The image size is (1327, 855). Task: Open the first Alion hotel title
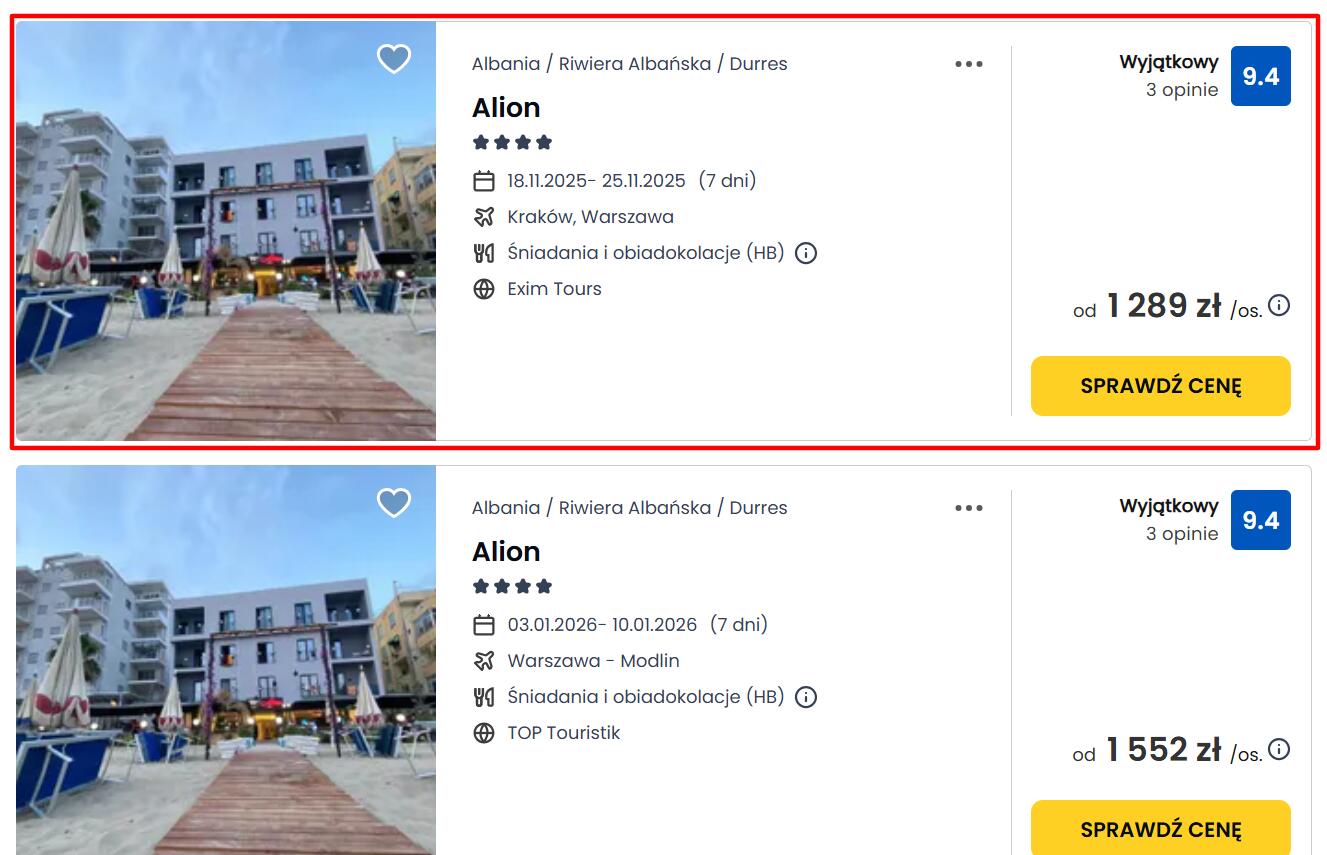[x=506, y=108]
